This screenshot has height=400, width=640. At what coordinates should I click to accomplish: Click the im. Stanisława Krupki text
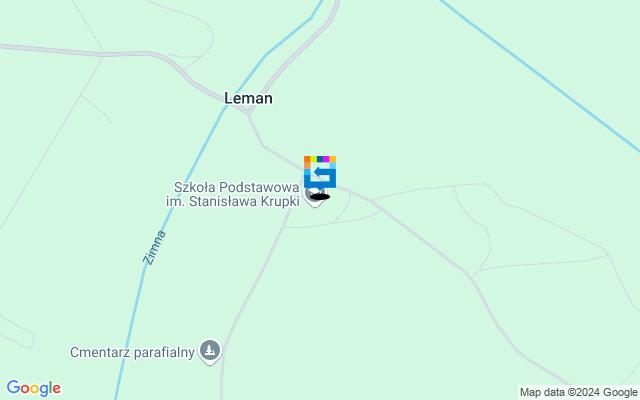coord(233,202)
